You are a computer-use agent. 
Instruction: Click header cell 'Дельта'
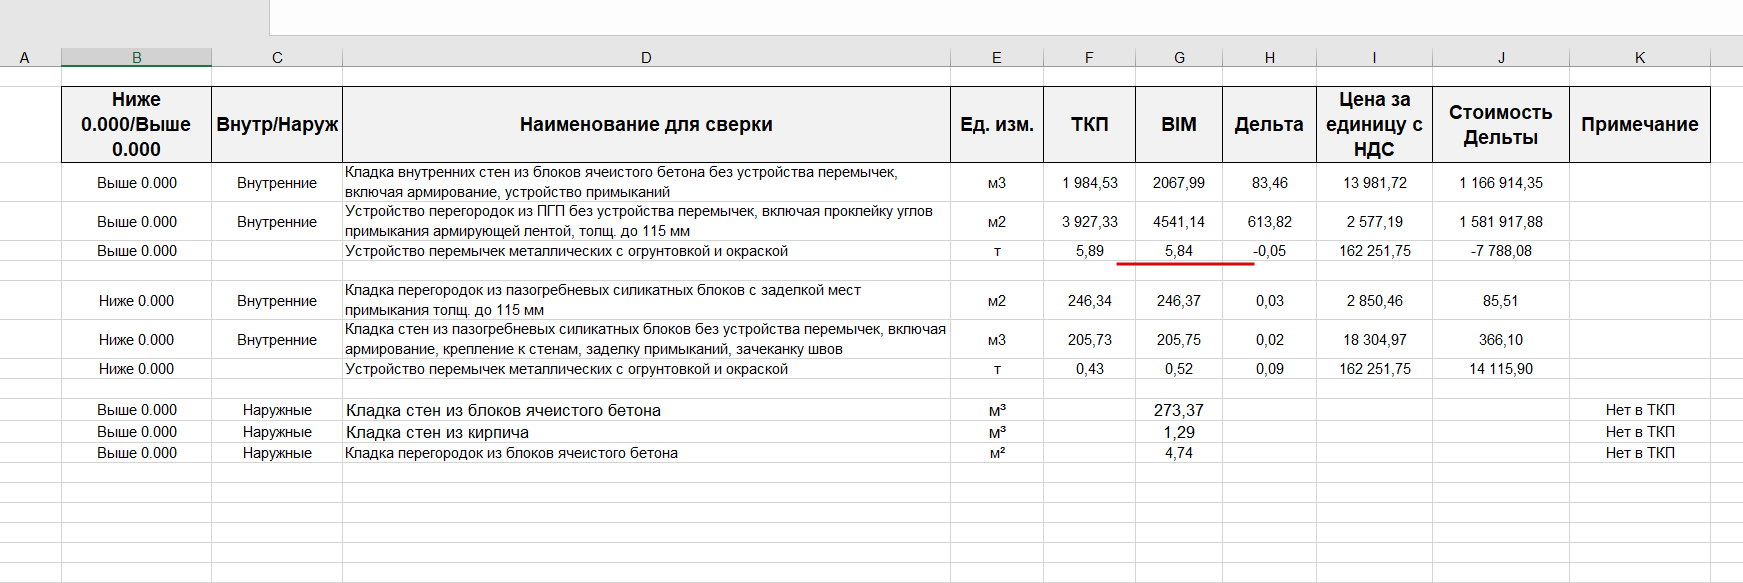1269,124
